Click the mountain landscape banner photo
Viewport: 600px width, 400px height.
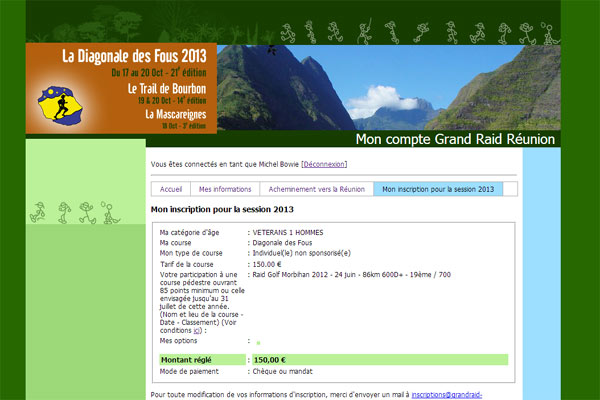coord(389,87)
